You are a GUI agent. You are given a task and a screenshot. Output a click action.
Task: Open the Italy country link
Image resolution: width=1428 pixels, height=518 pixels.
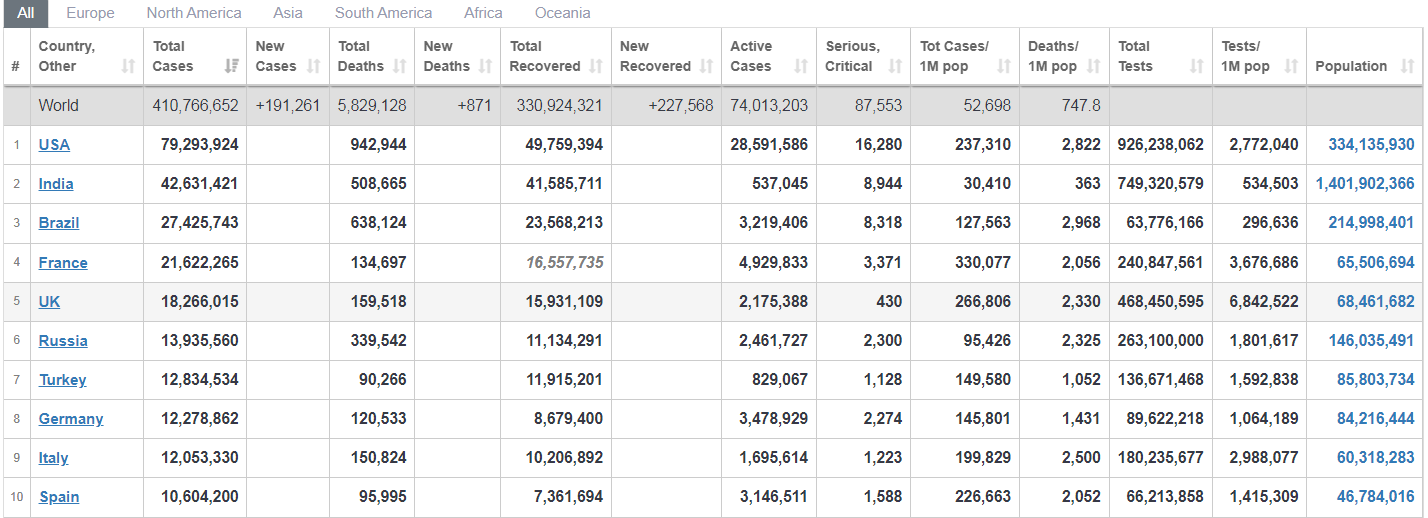(x=54, y=458)
